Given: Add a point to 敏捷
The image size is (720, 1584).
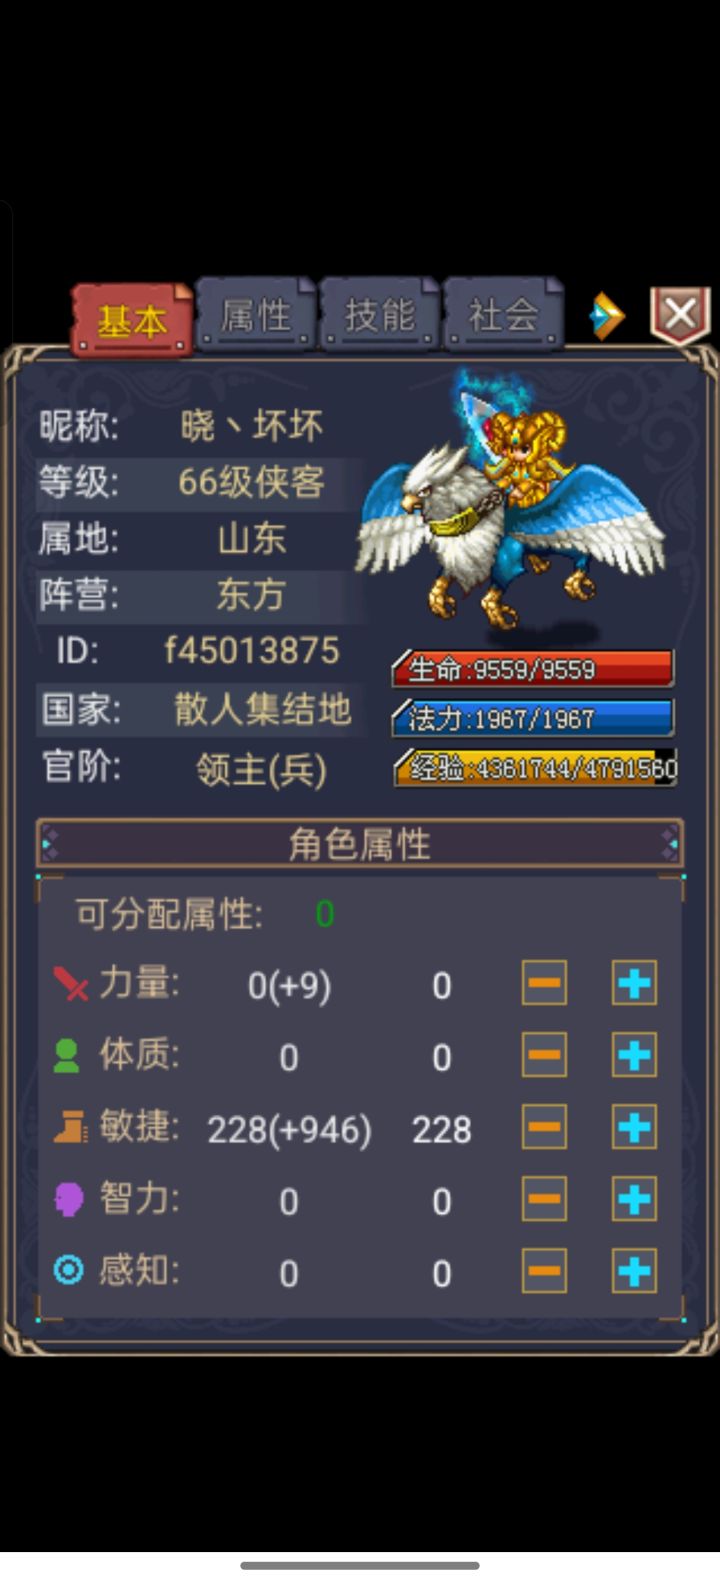Looking at the screenshot, I should click(634, 1127).
